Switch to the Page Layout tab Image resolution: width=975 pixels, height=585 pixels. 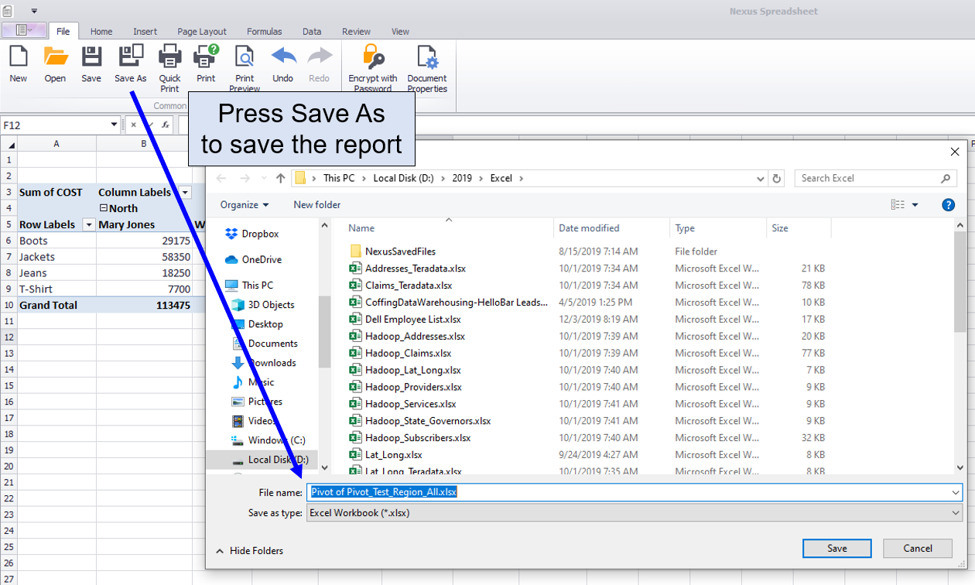click(202, 32)
